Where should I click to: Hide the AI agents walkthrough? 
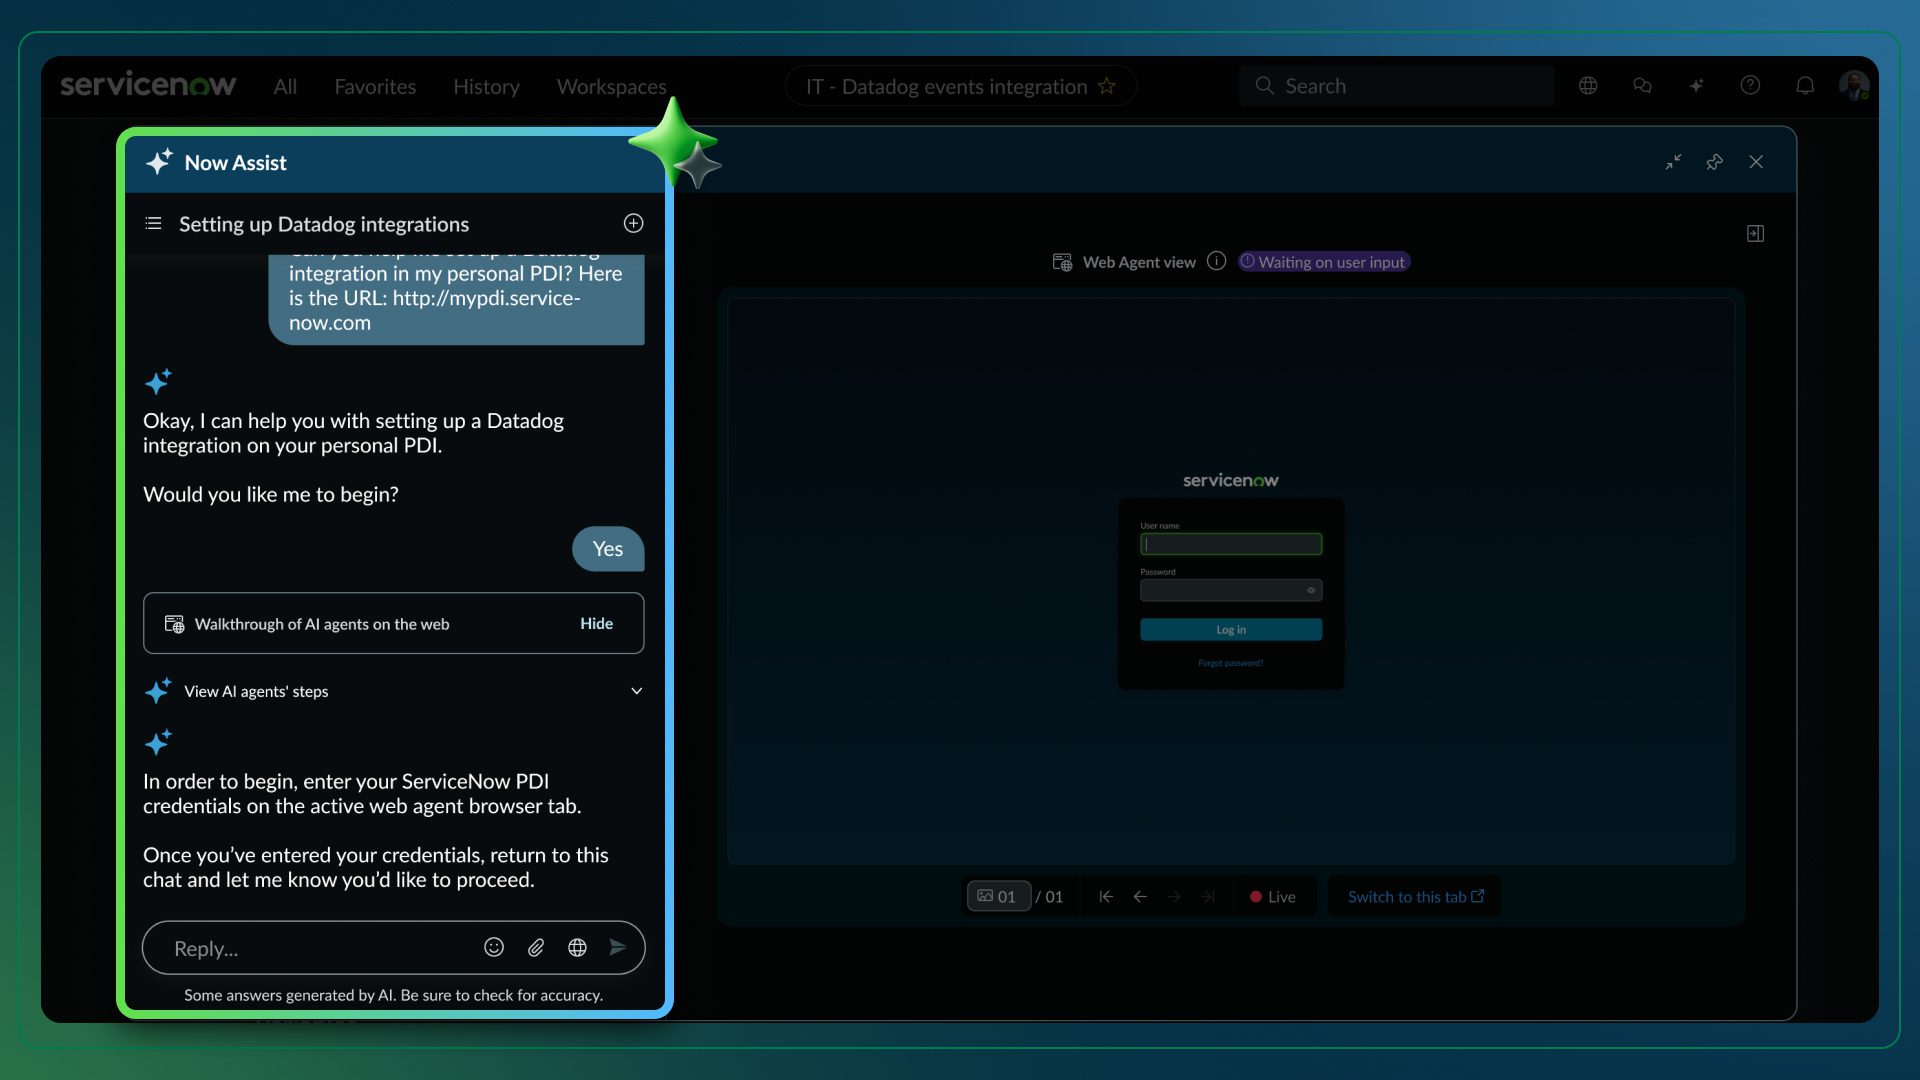click(x=596, y=623)
